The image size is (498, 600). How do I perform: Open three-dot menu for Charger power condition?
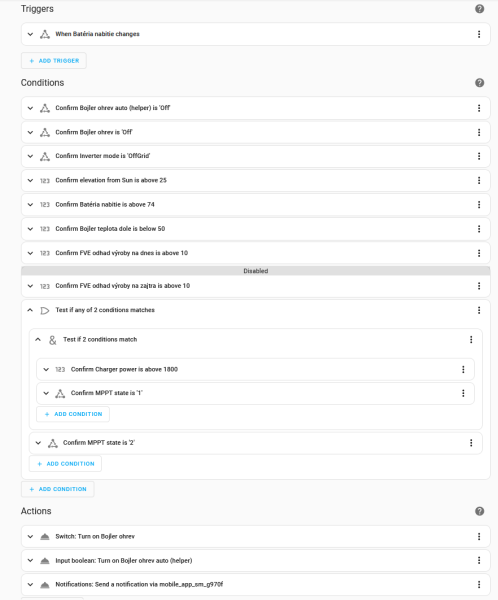[x=463, y=369]
